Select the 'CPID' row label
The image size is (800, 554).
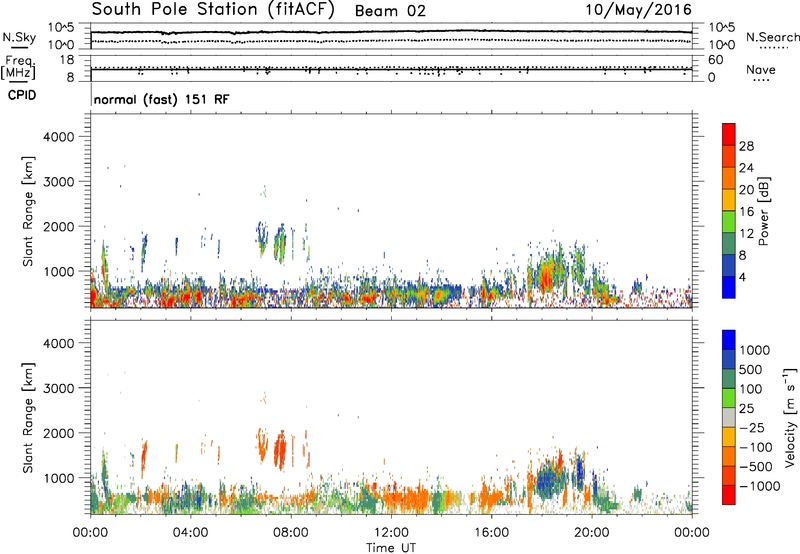pyautogui.click(x=22, y=95)
